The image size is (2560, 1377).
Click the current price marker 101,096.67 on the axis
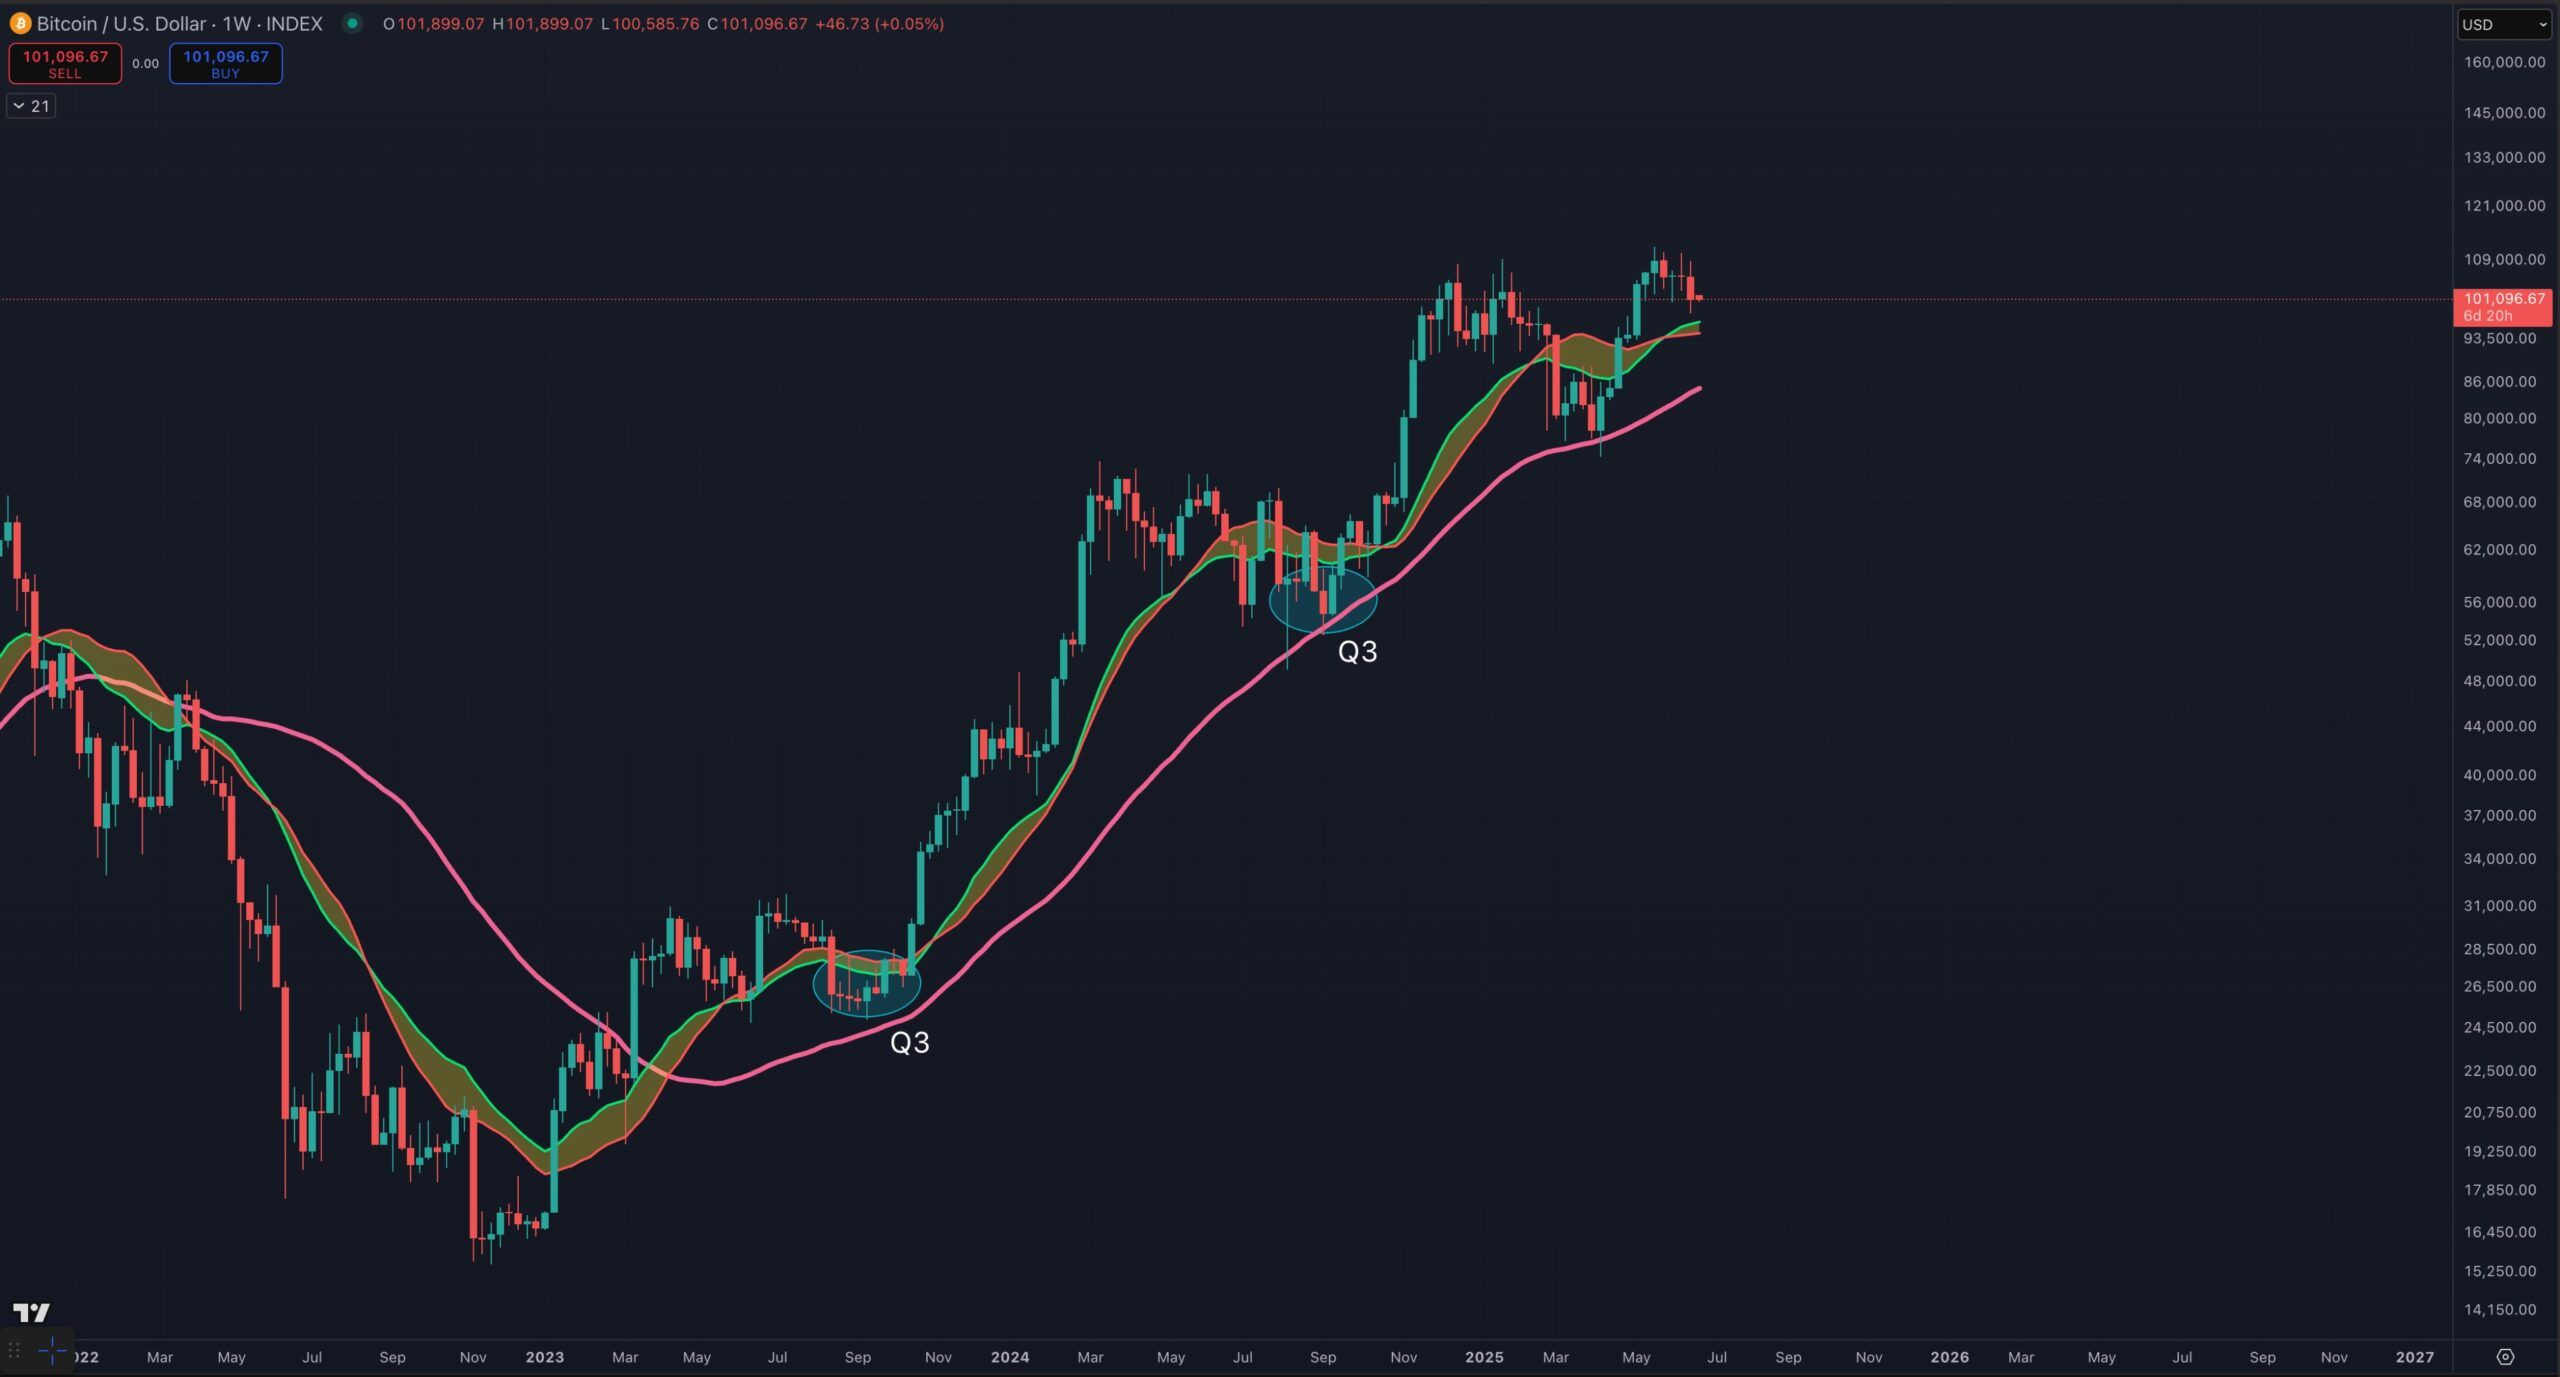(2502, 298)
